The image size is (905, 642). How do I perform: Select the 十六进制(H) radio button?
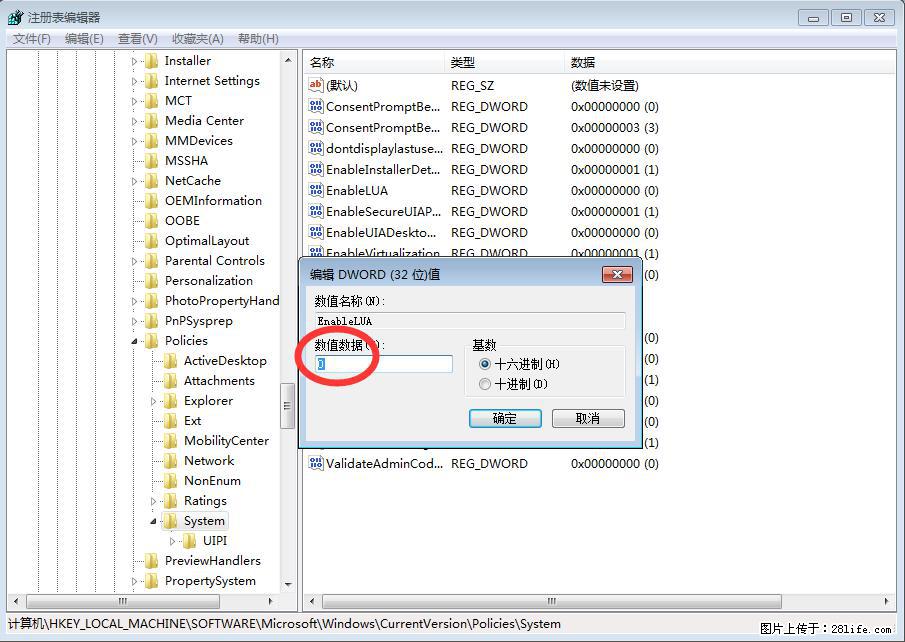484,363
